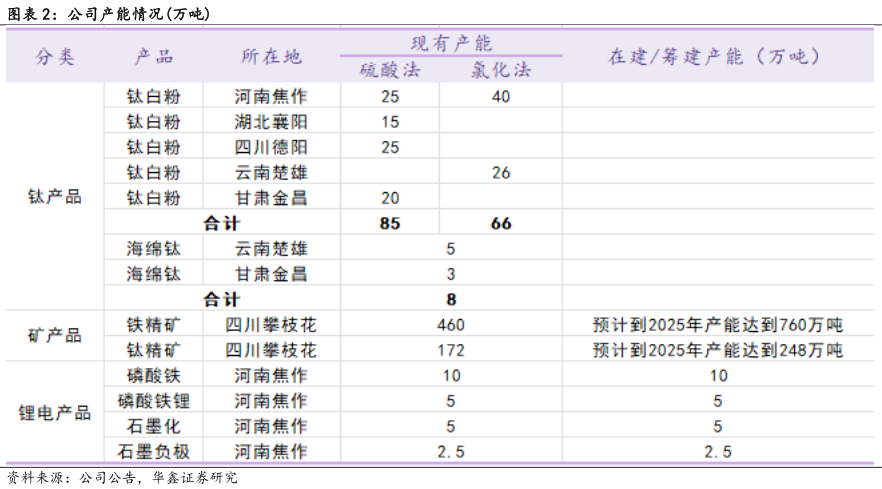Select the 现有产能 header cell

[x=451, y=43]
